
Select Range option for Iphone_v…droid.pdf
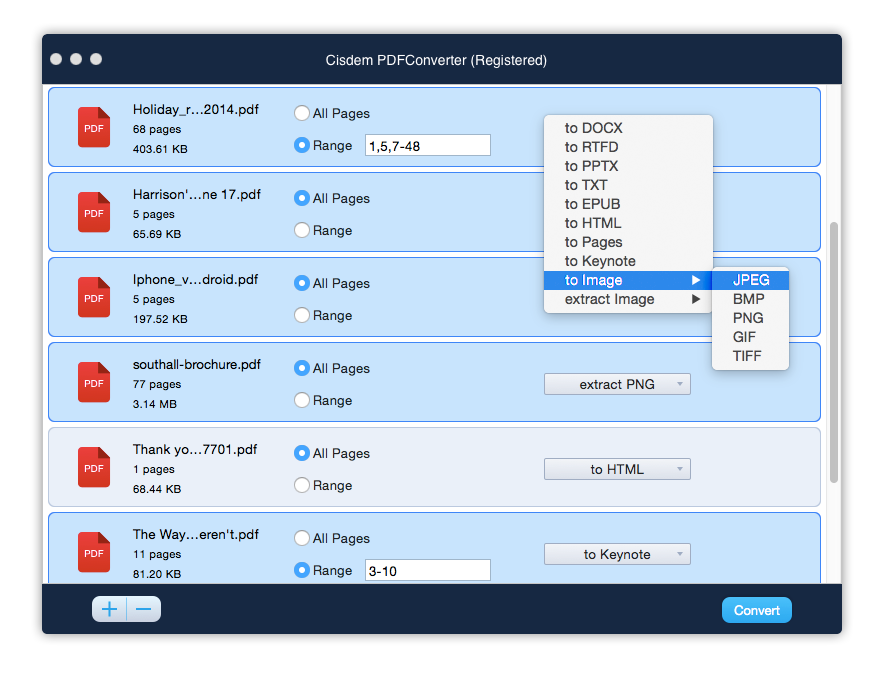302,316
